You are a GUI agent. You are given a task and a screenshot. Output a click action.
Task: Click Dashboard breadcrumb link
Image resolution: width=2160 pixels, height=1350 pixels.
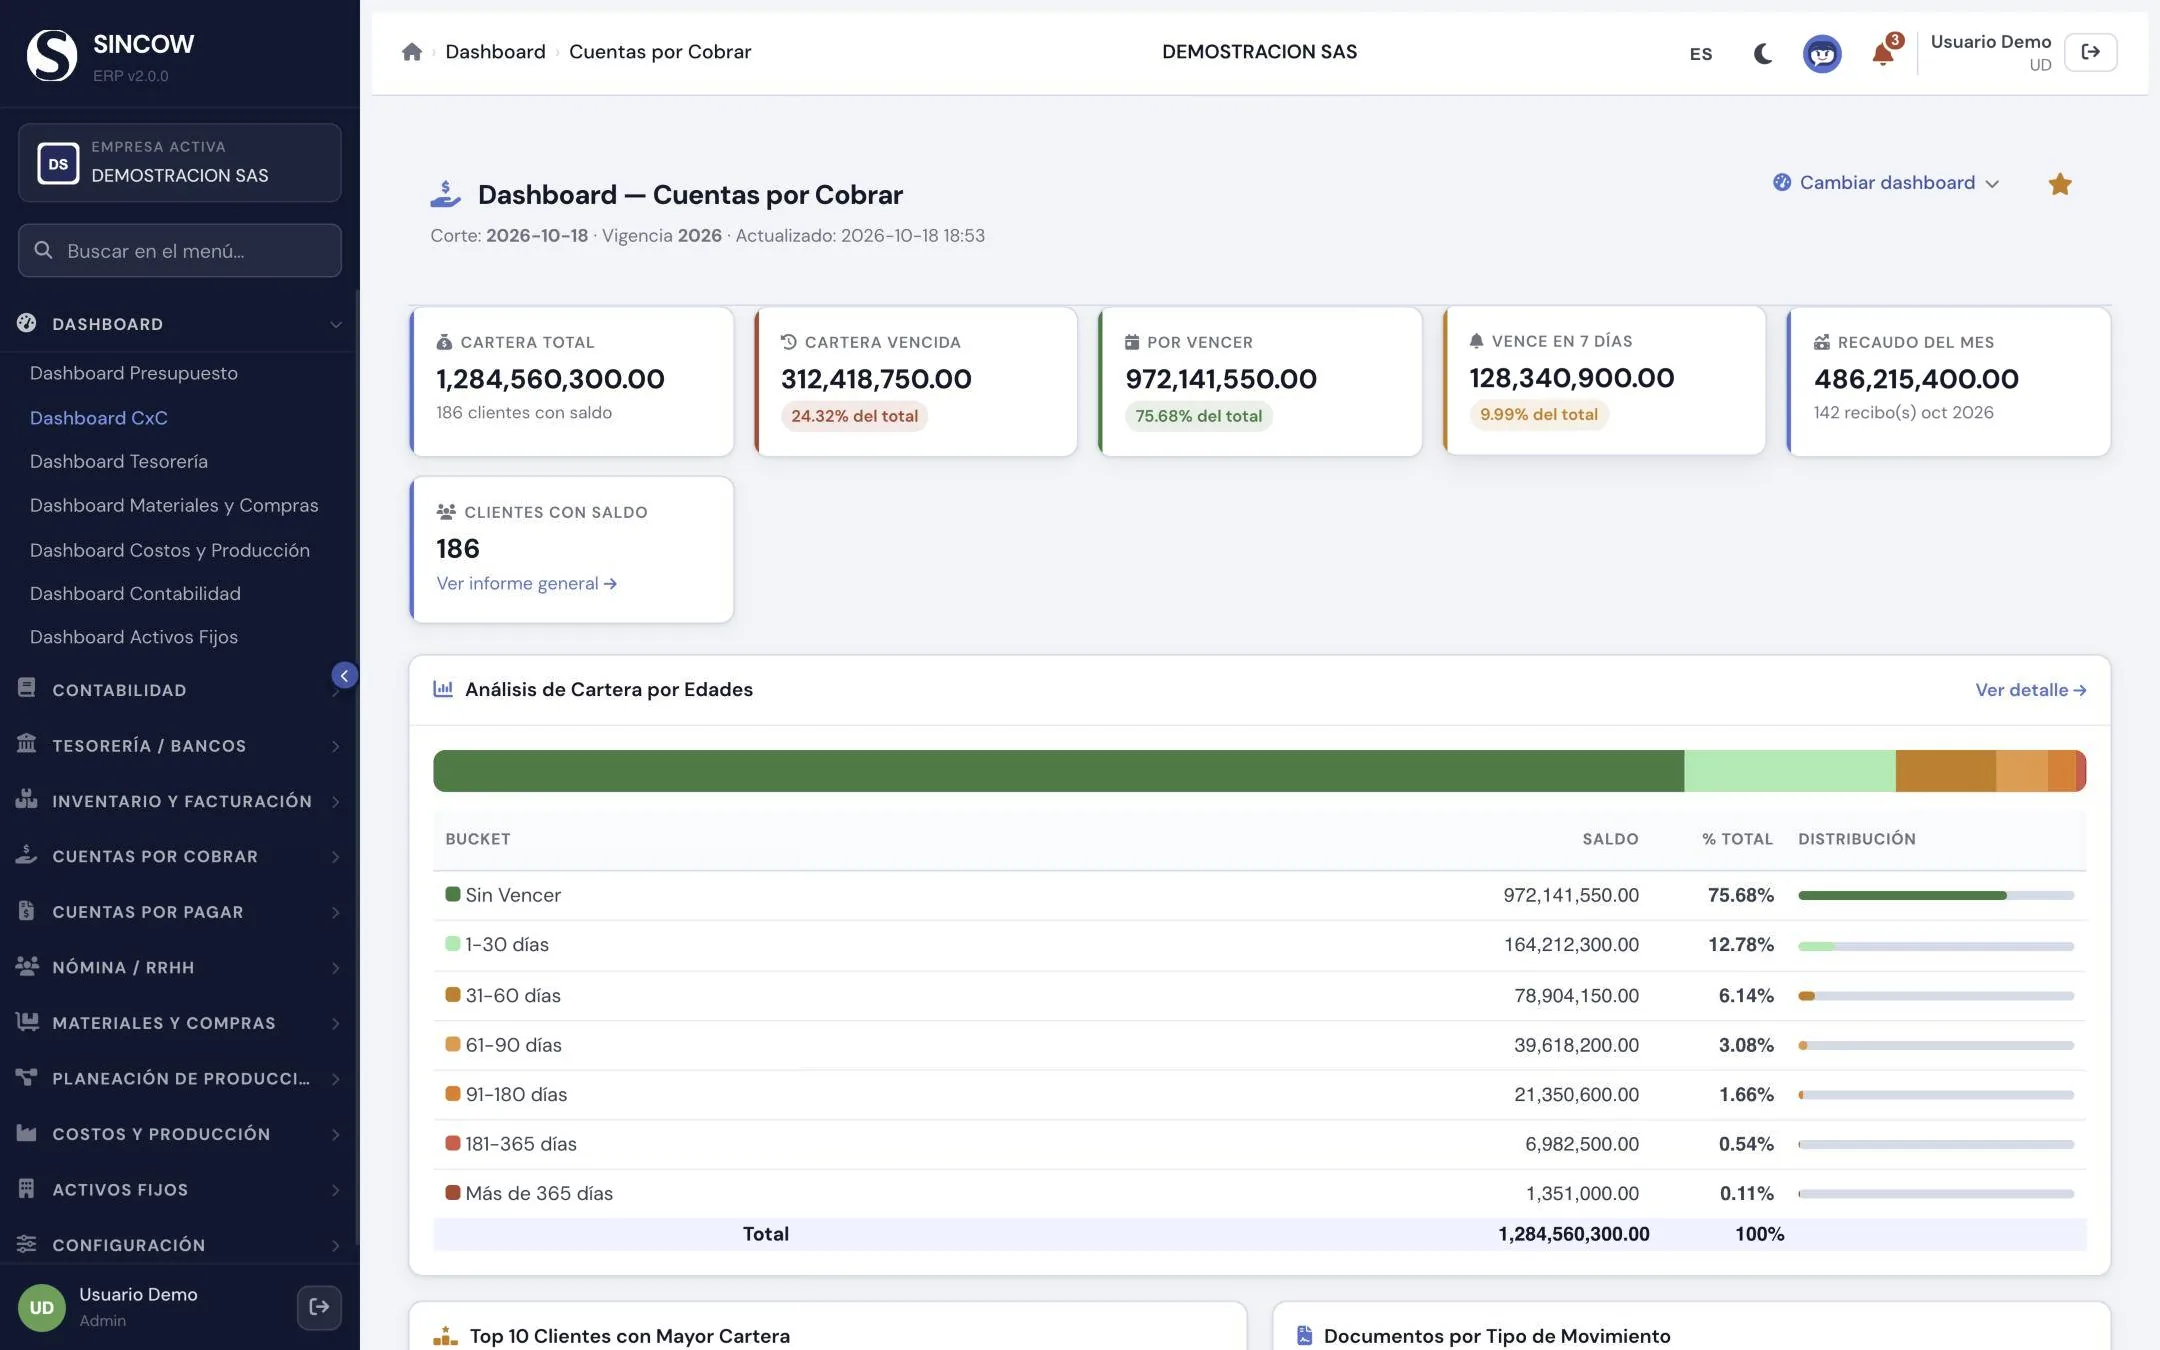495,52
